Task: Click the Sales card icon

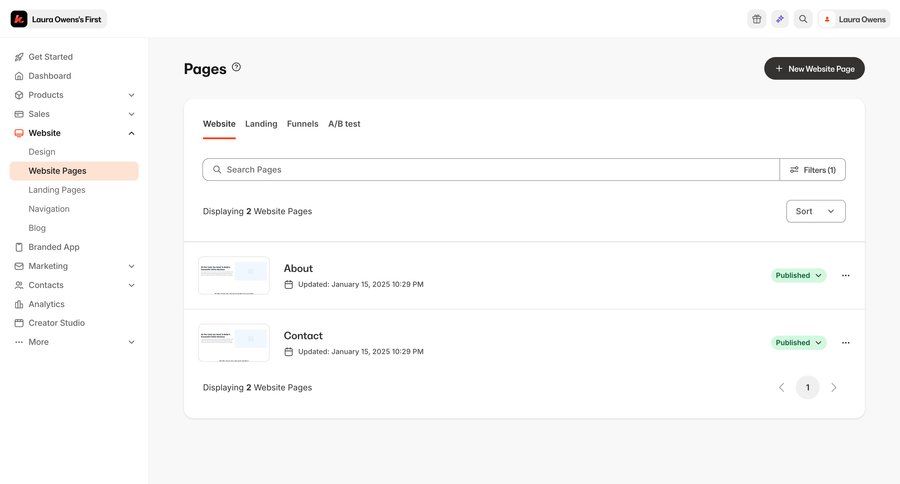Action: pos(19,114)
